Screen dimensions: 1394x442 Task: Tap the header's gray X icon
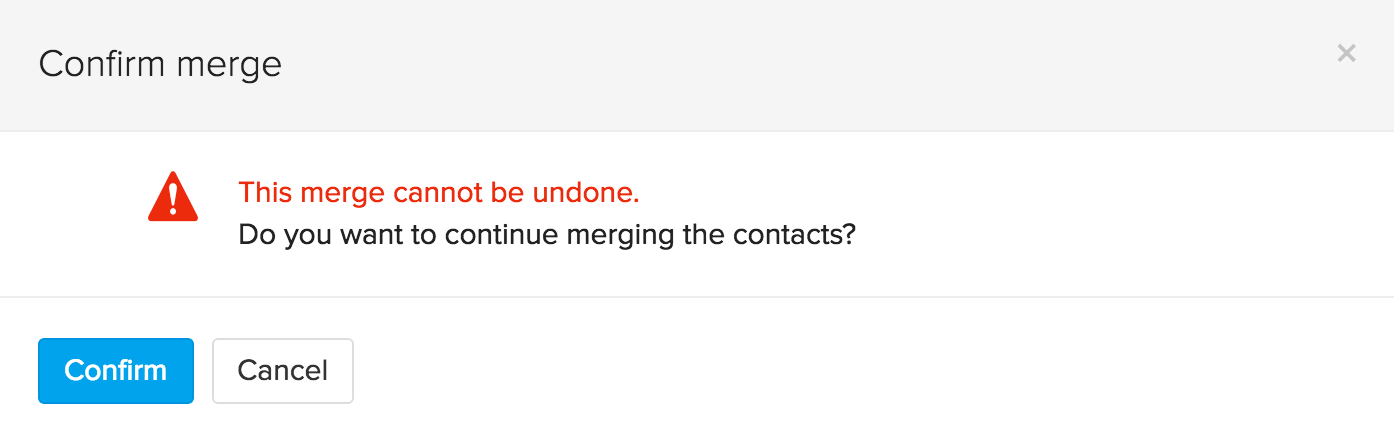pyautogui.click(x=1346, y=53)
